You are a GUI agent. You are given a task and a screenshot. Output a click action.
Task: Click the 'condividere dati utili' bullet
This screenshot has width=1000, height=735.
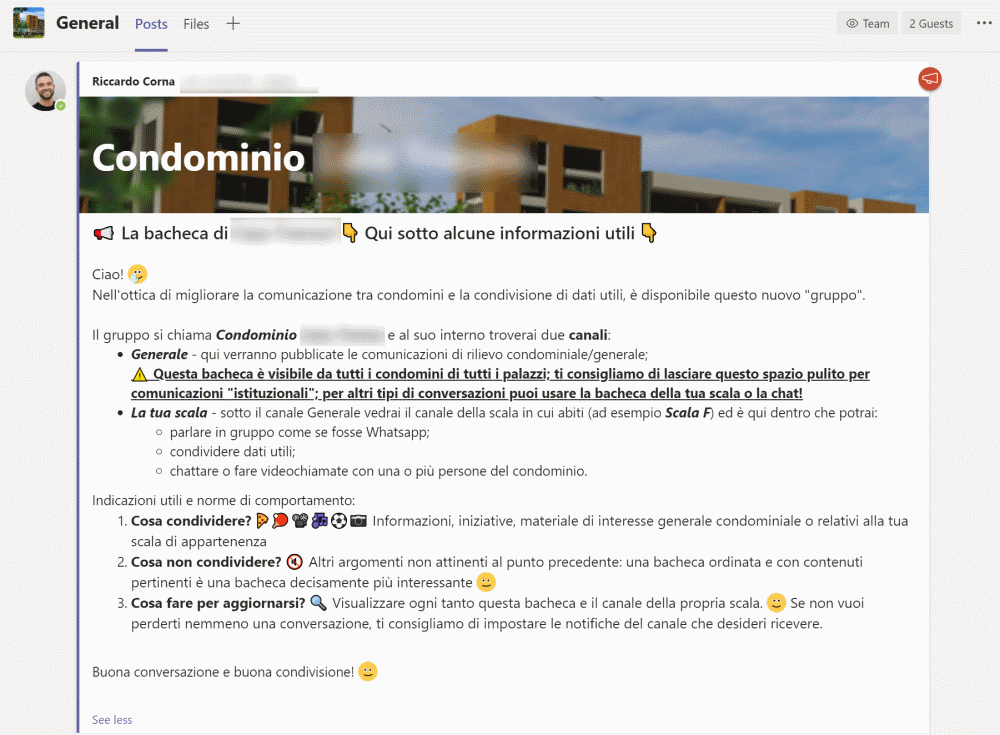click(x=232, y=452)
